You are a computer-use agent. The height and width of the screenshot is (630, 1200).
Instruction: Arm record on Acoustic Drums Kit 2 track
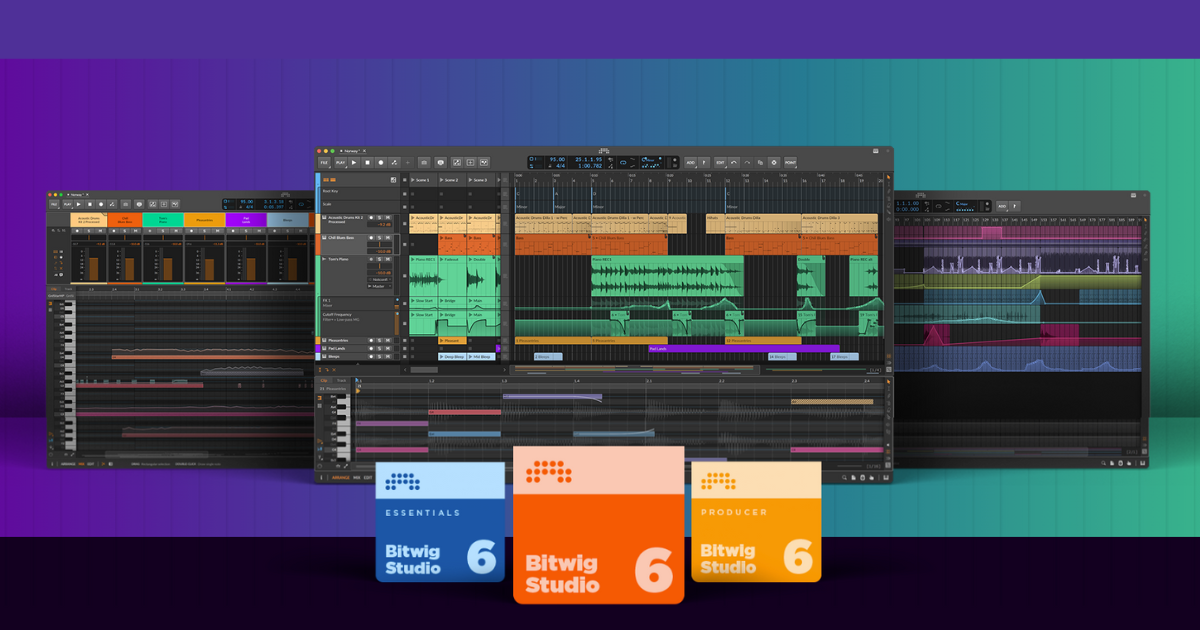click(371, 218)
